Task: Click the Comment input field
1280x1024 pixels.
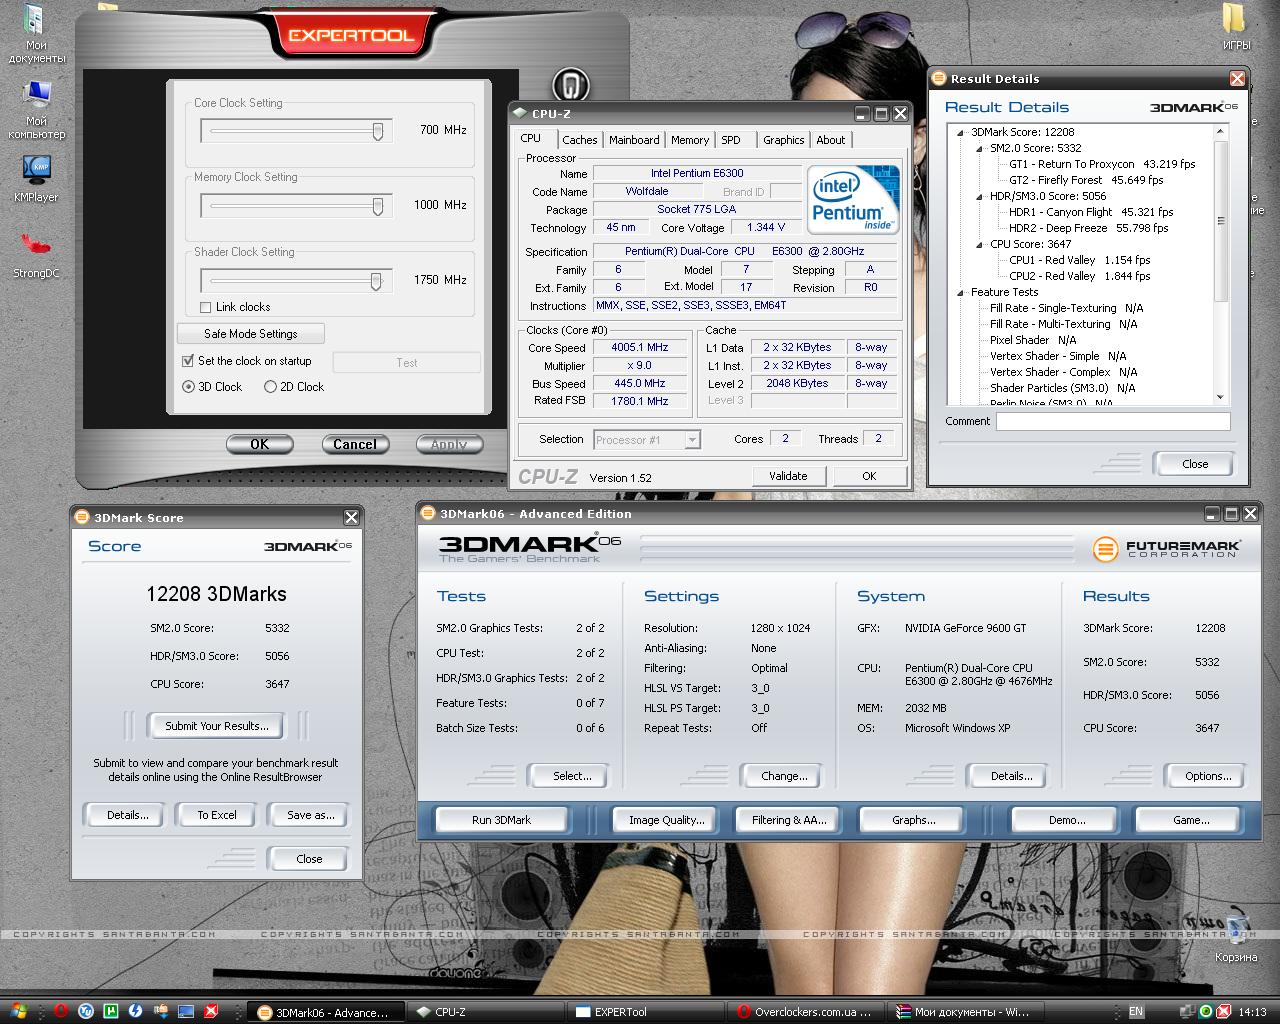Action: click(1113, 422)
